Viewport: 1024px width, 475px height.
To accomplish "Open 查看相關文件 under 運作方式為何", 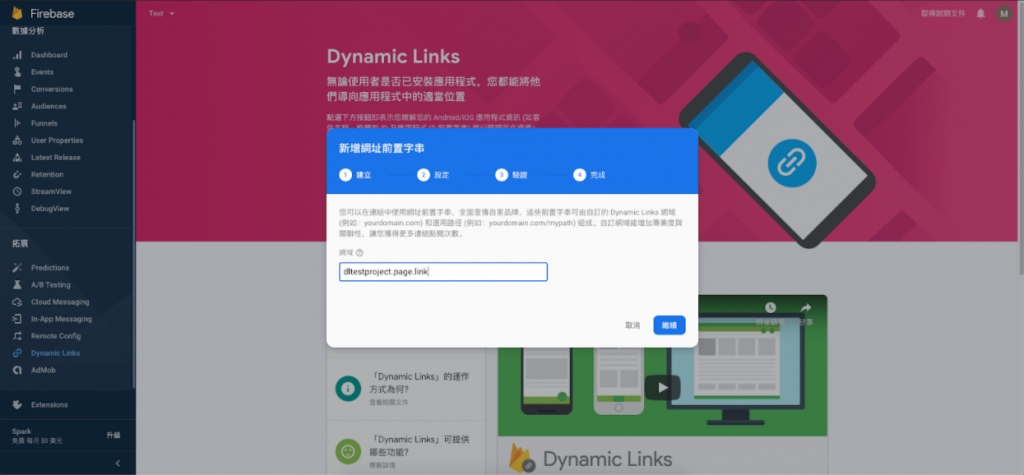I will [388, 402].
